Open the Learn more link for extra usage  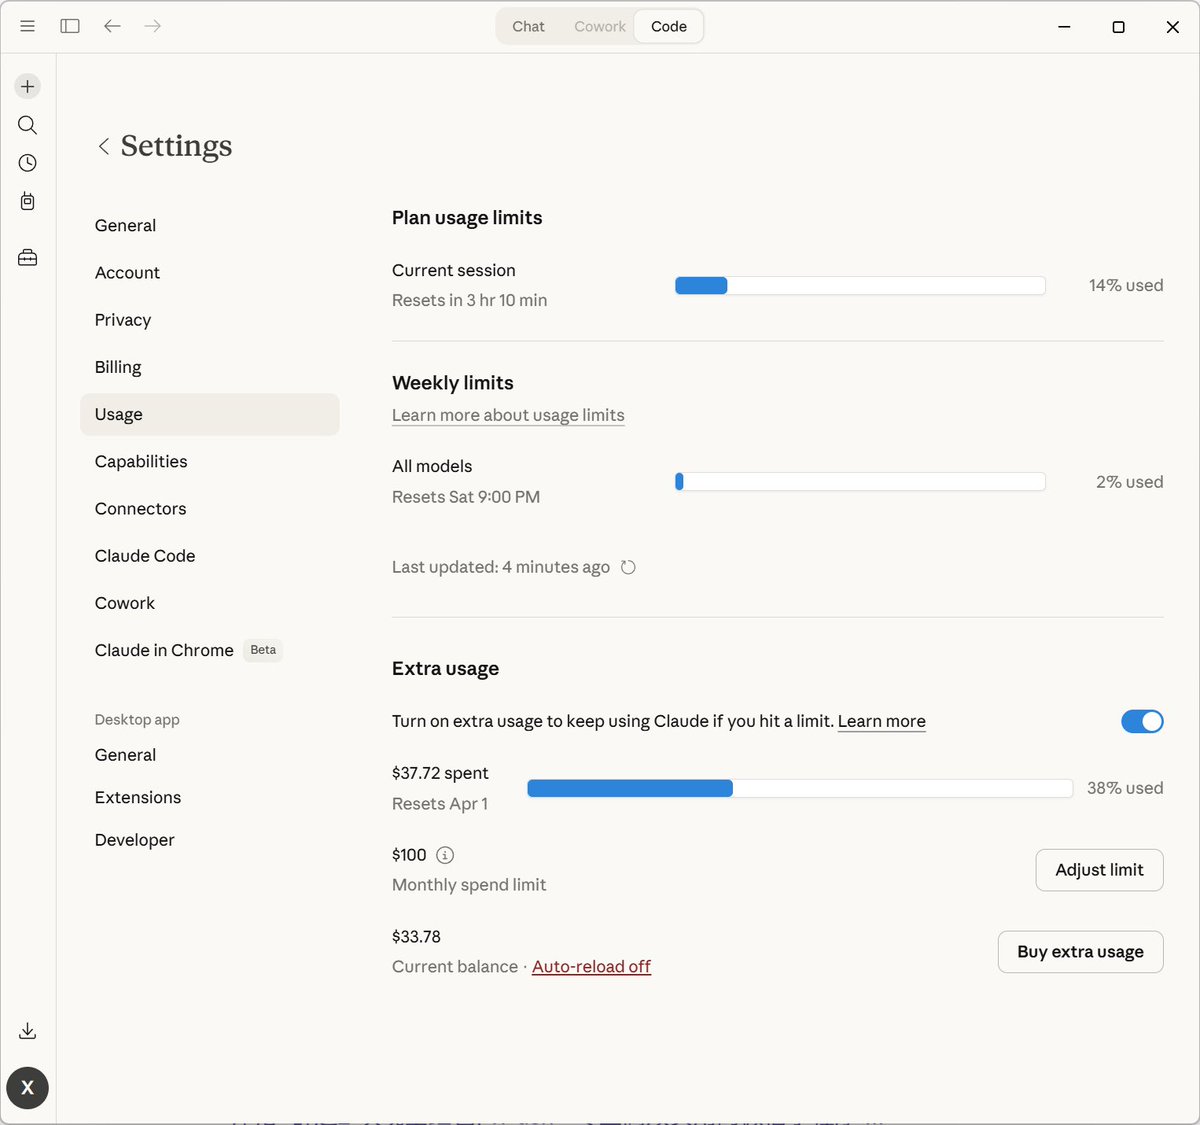coord(881,721)
